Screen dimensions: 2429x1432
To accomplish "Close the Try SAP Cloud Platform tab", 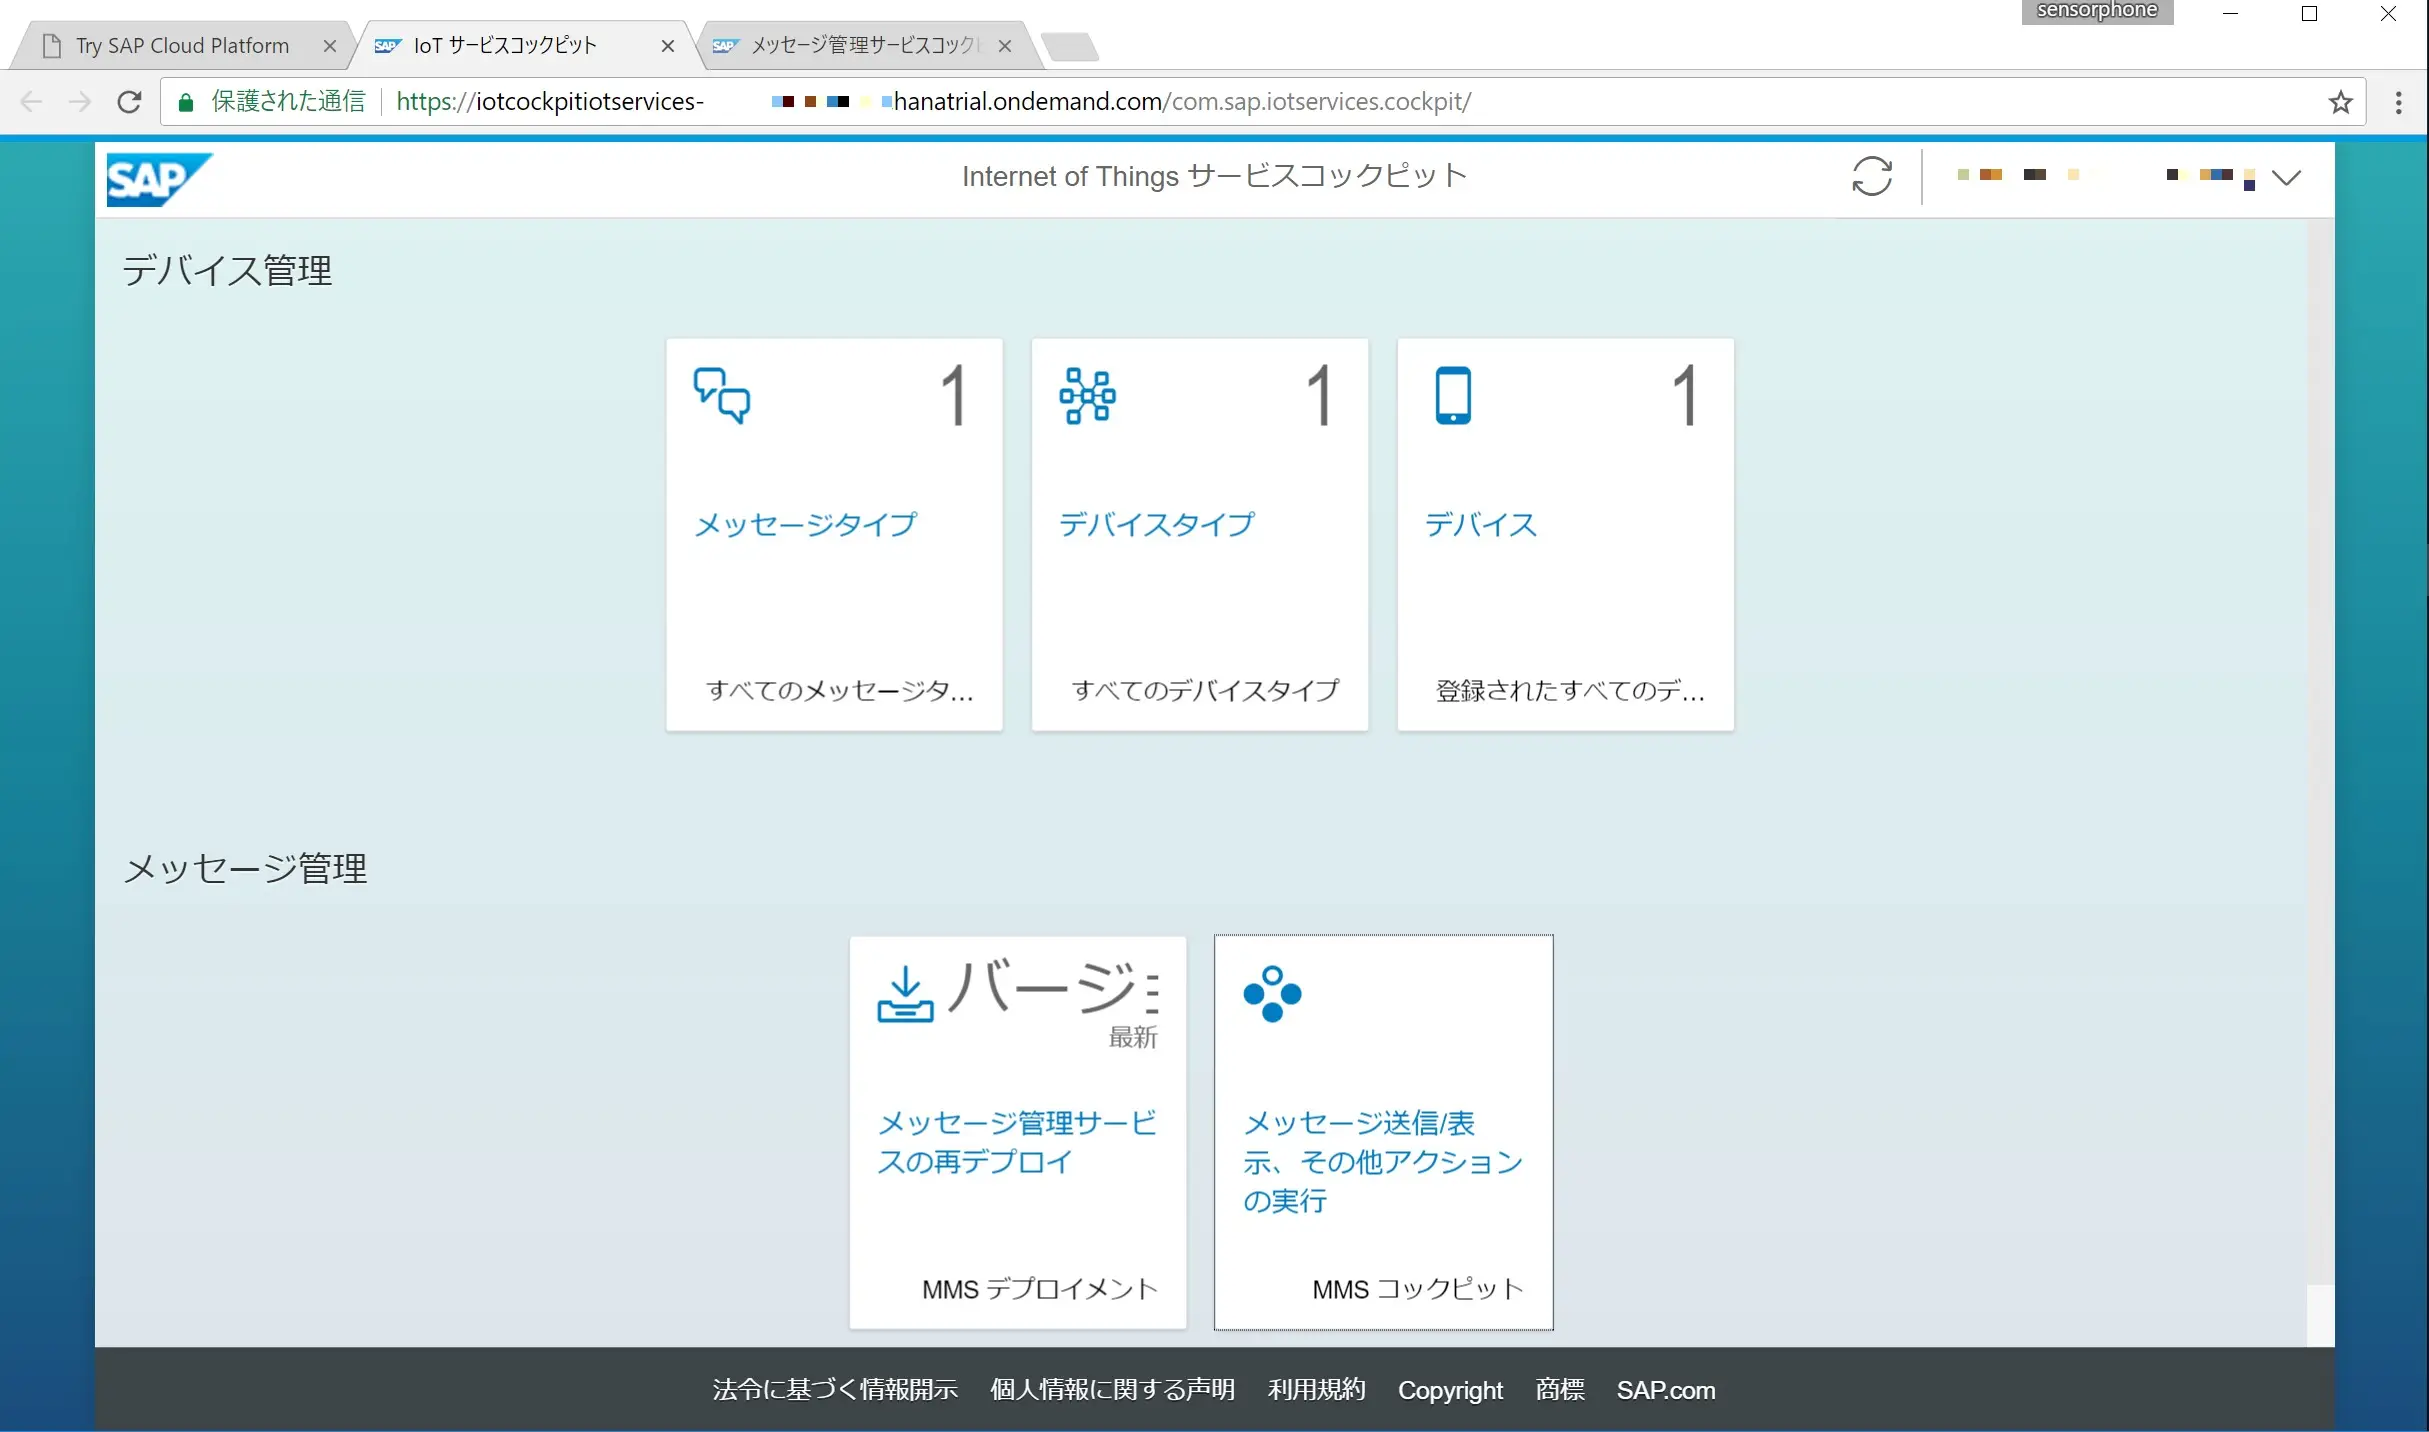I will click(330, 46).
